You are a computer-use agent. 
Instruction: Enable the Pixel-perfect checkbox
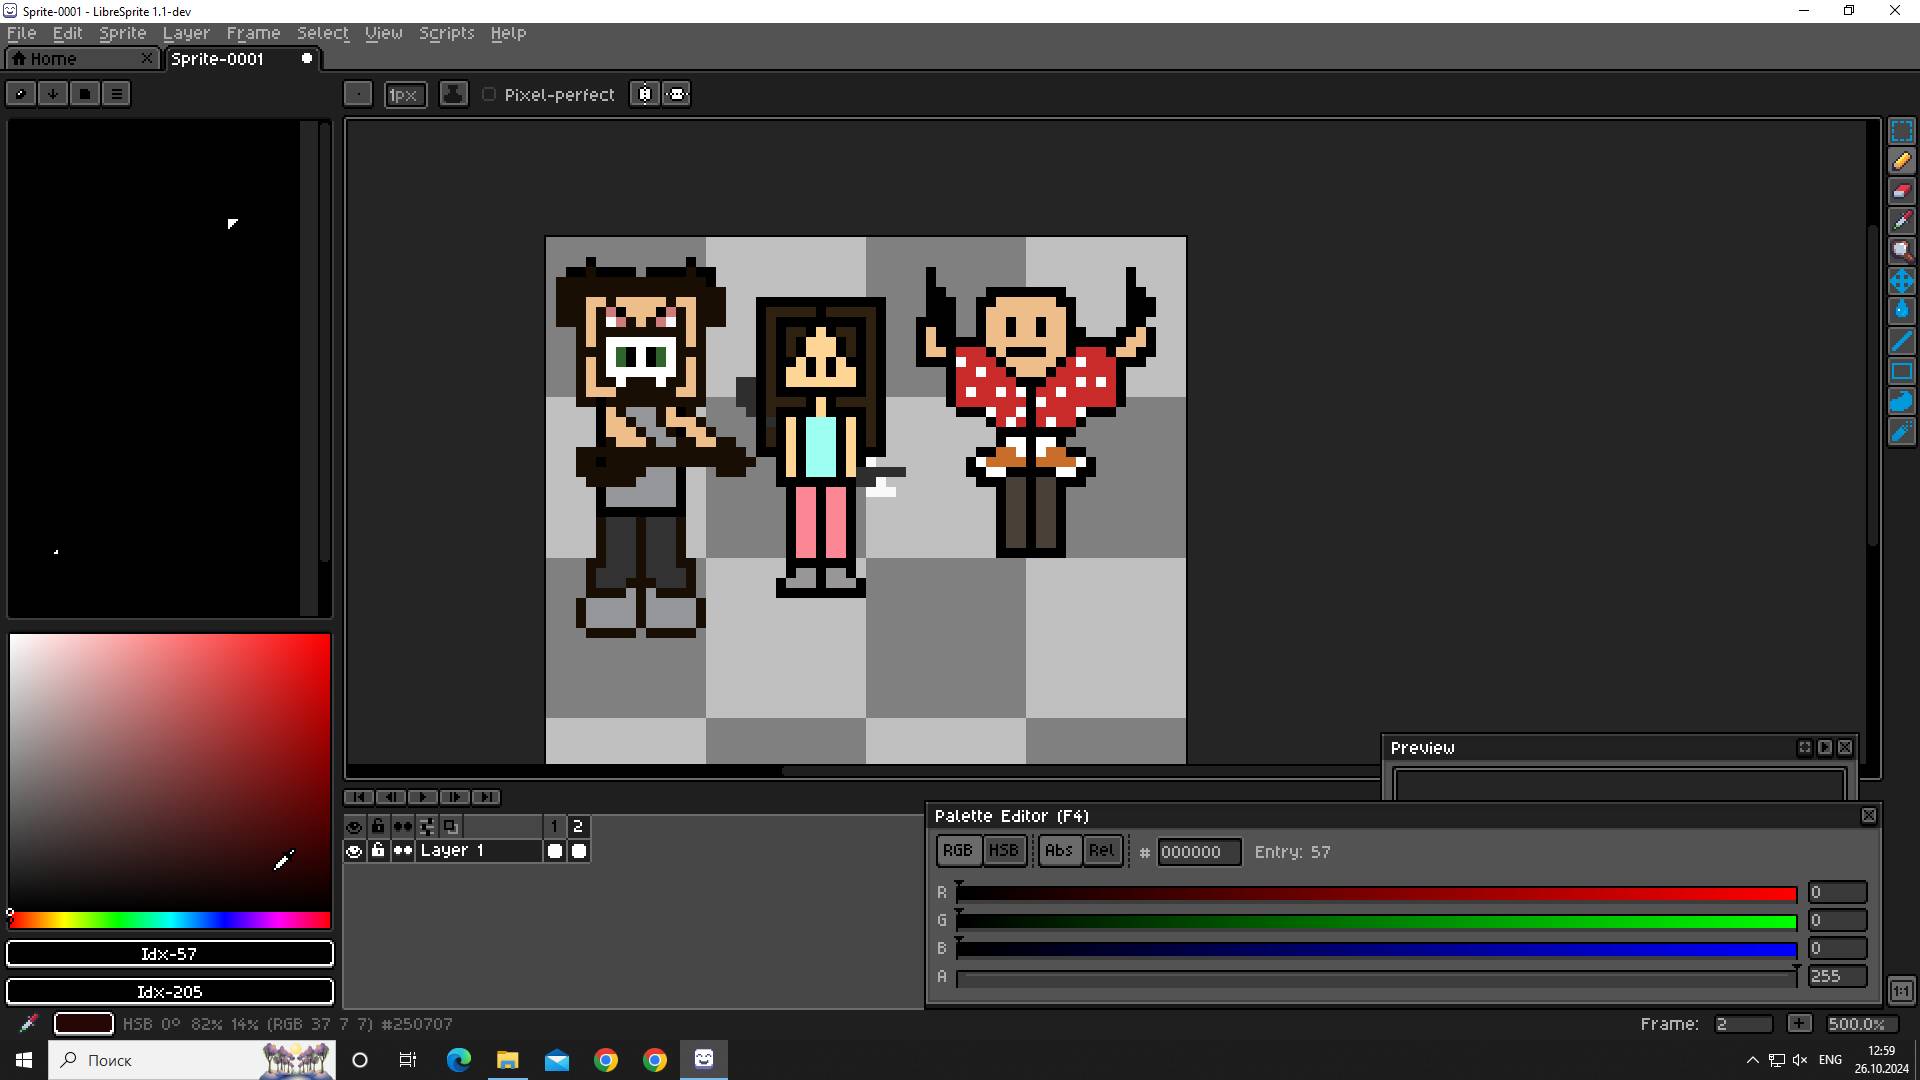[489, 94]
